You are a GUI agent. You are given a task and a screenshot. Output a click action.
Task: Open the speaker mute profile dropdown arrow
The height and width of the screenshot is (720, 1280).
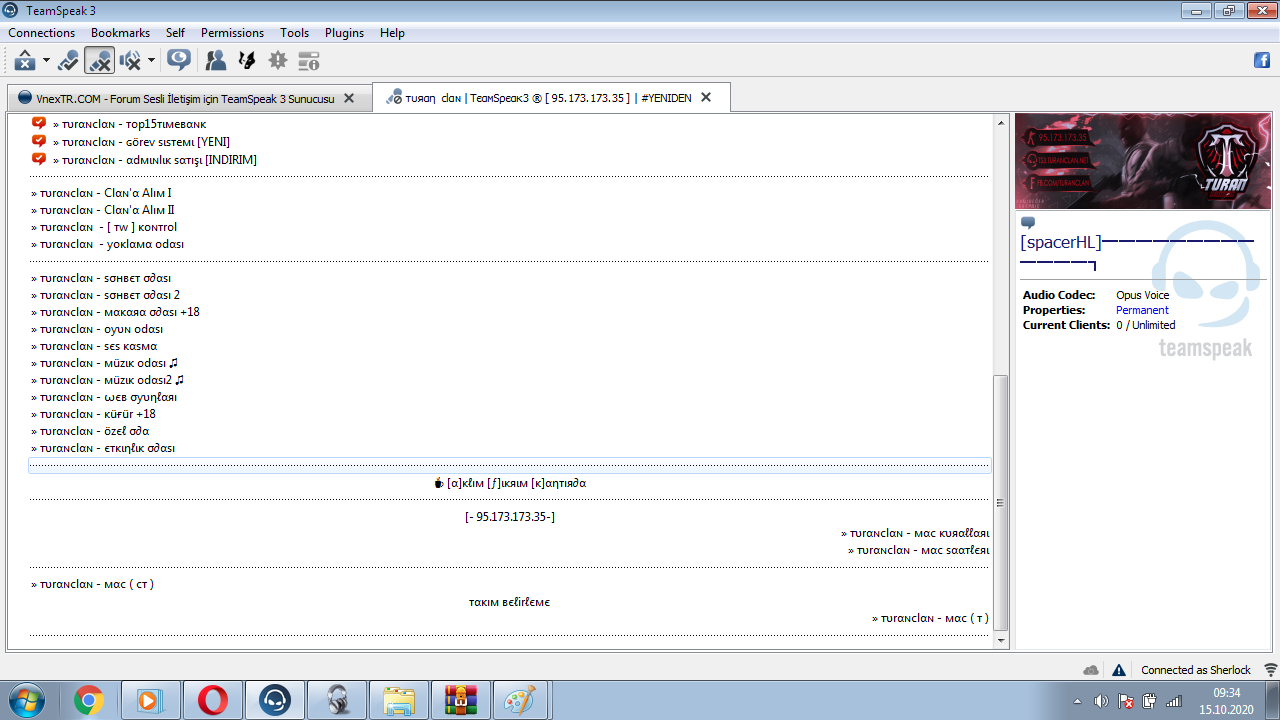[x=151, y=61]
